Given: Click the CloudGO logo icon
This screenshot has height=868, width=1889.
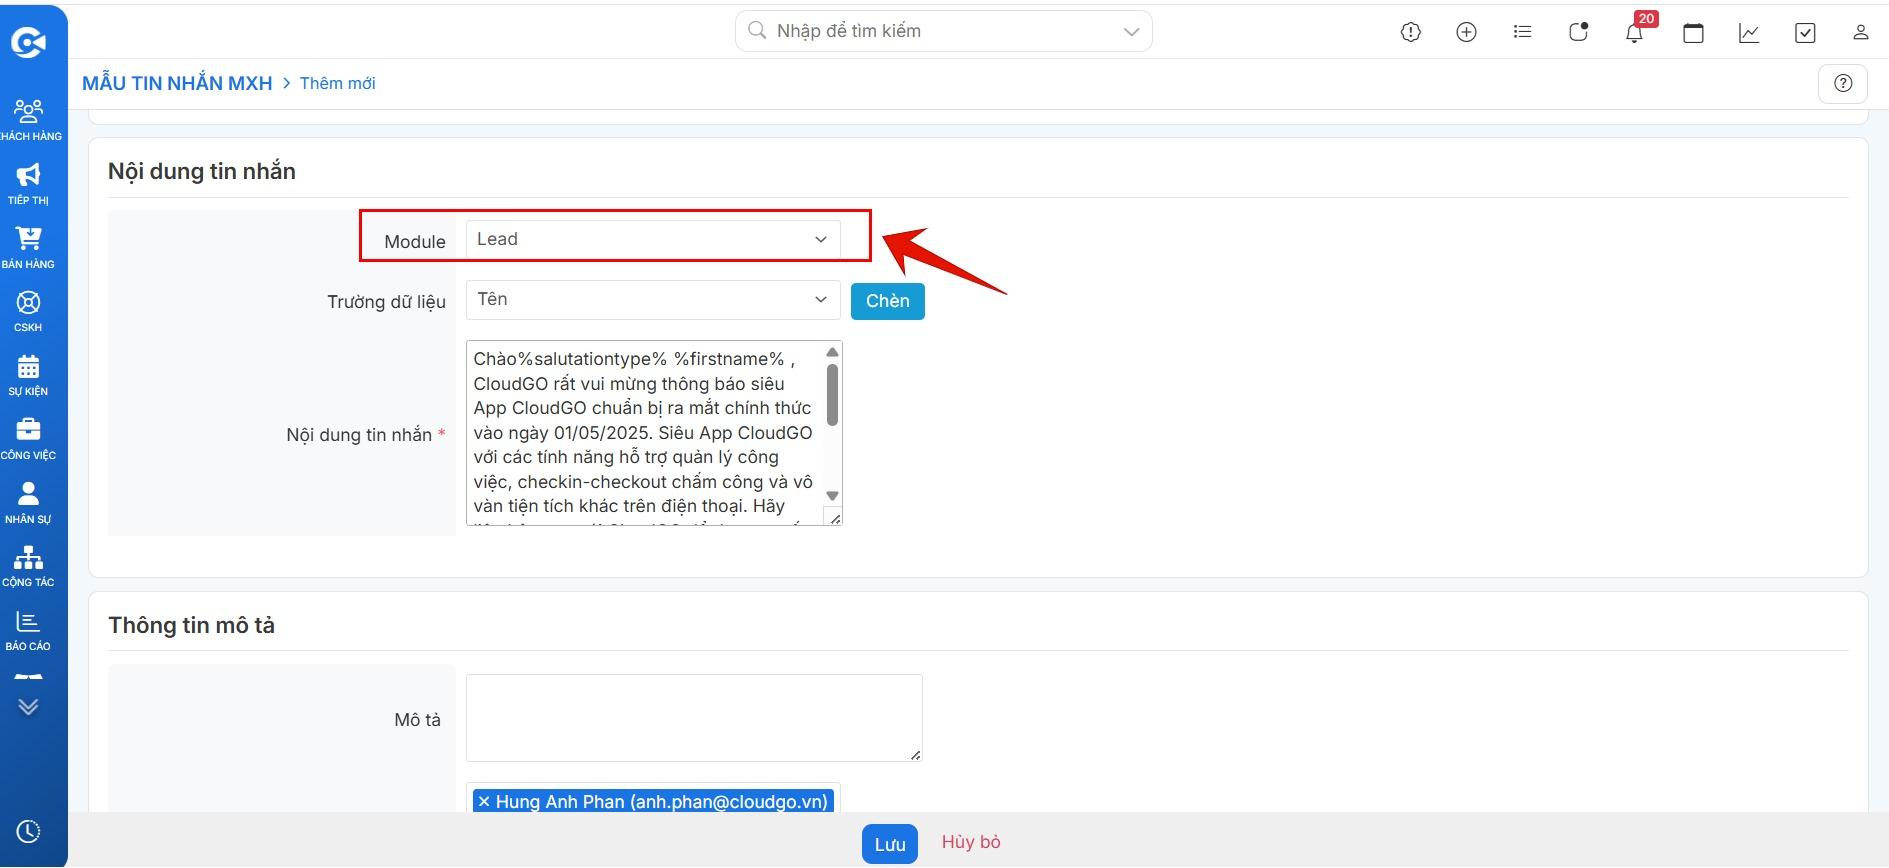Looking at the screenshot, I should 28,42.
